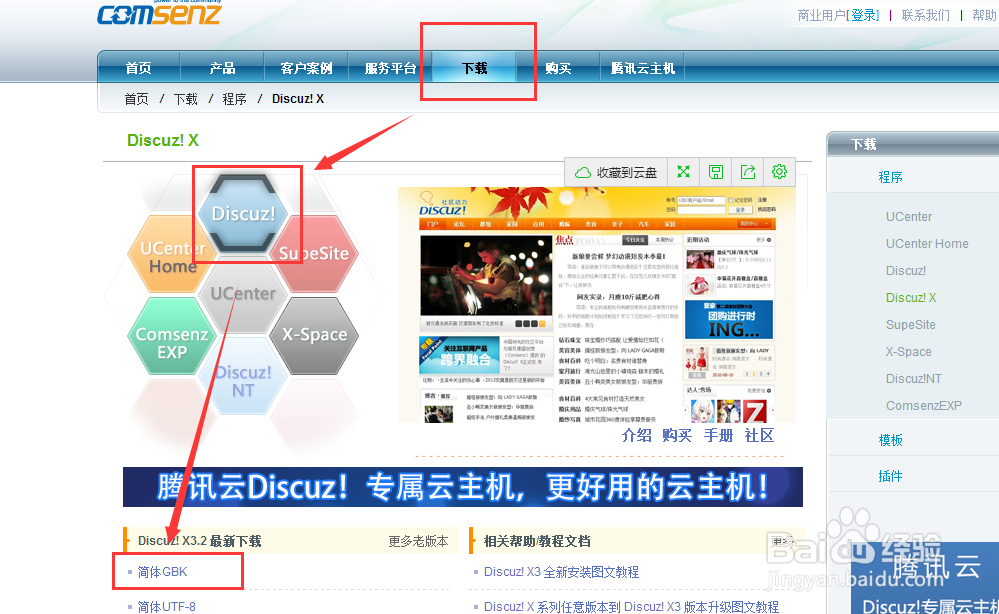Open the Discuz! X3 版本升级图文教程 link
This screenshot has height=614, width=999.
[x=631, y=606]
